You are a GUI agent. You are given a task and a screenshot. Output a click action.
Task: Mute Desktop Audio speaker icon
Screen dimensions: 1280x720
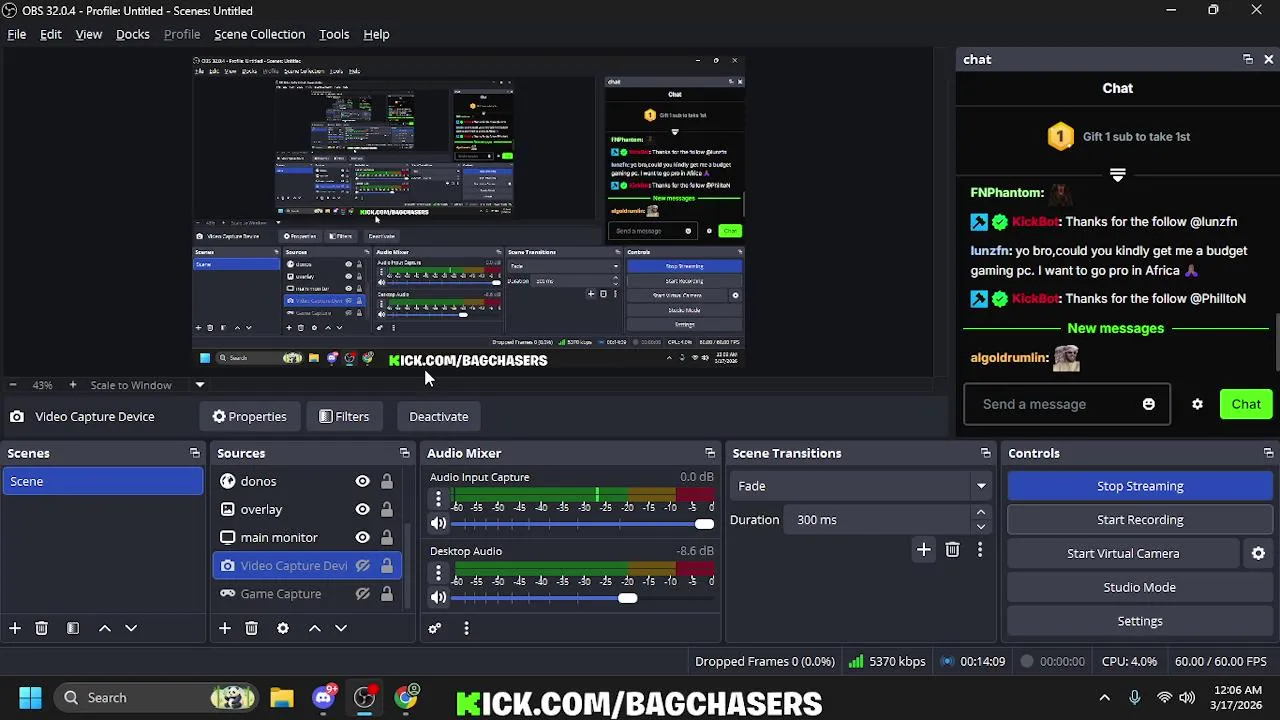438,597
